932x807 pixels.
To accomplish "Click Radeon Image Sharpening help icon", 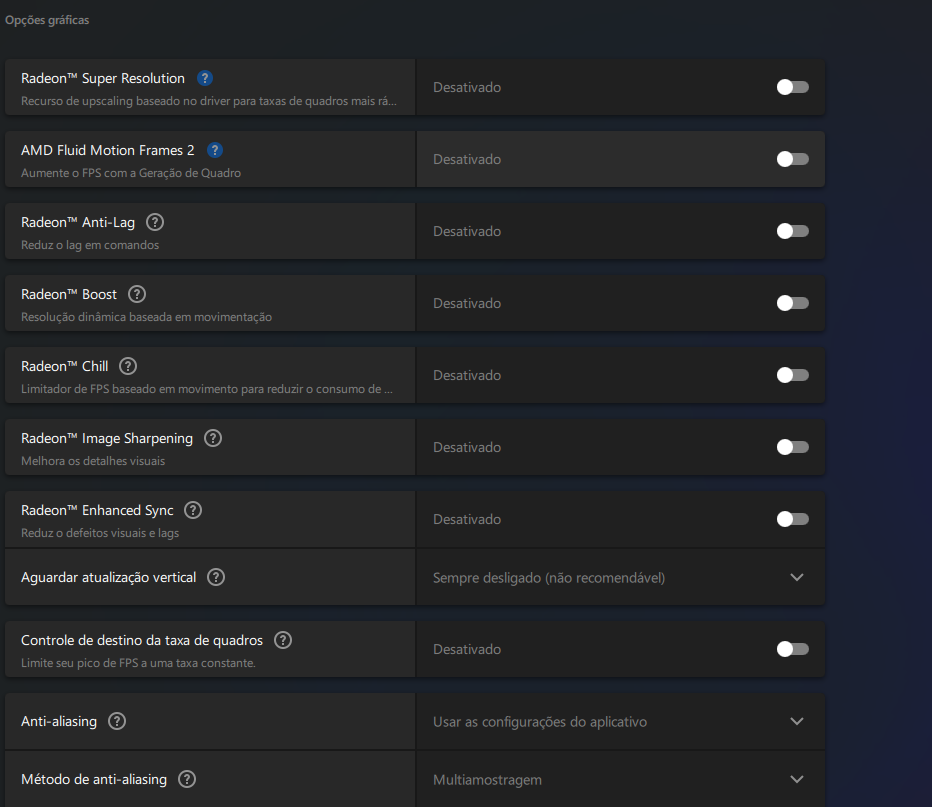I will pos(213,438).
